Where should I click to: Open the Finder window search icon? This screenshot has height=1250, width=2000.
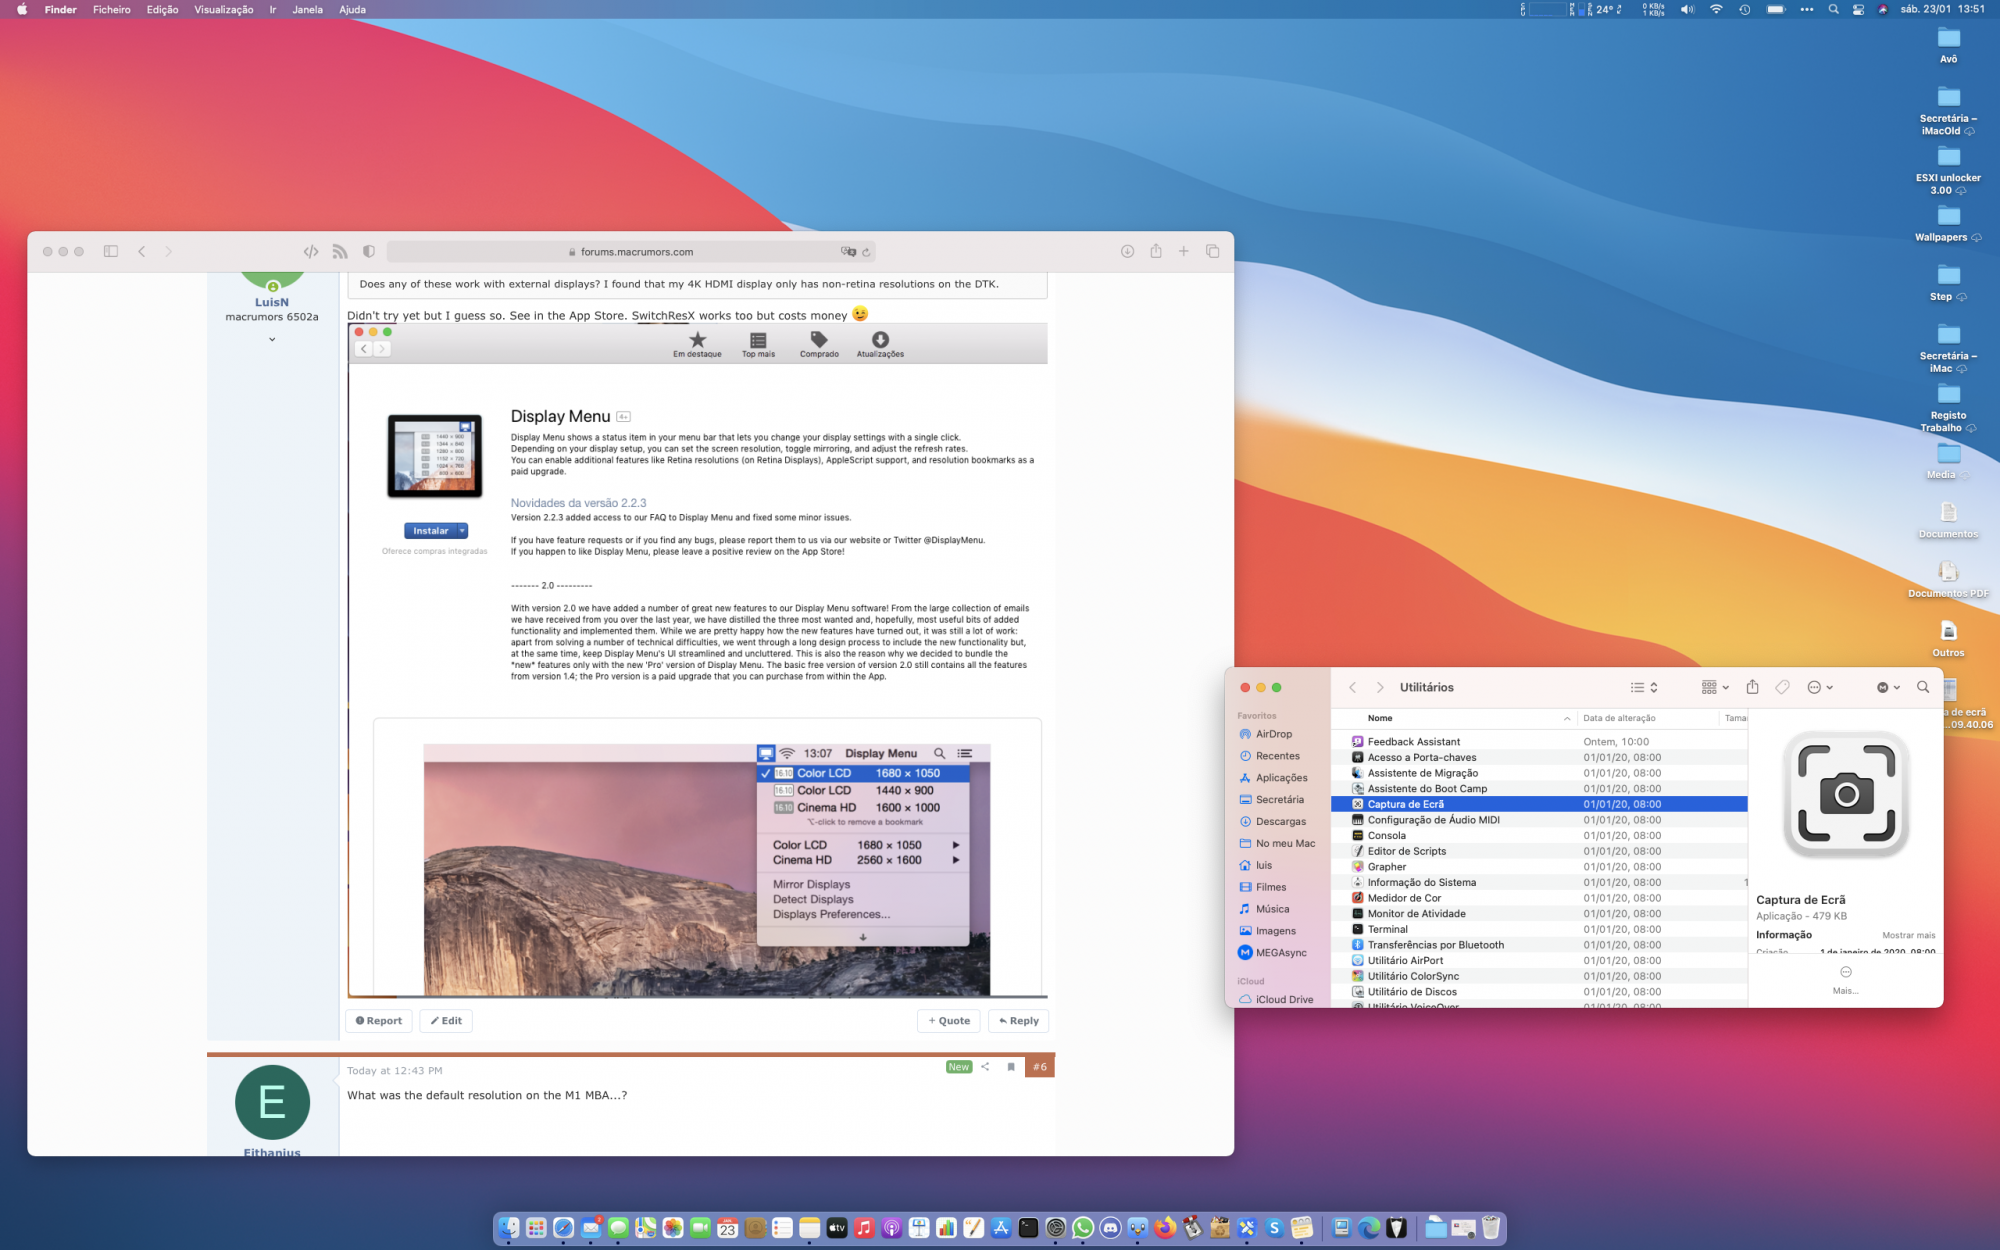(1922, 687)
